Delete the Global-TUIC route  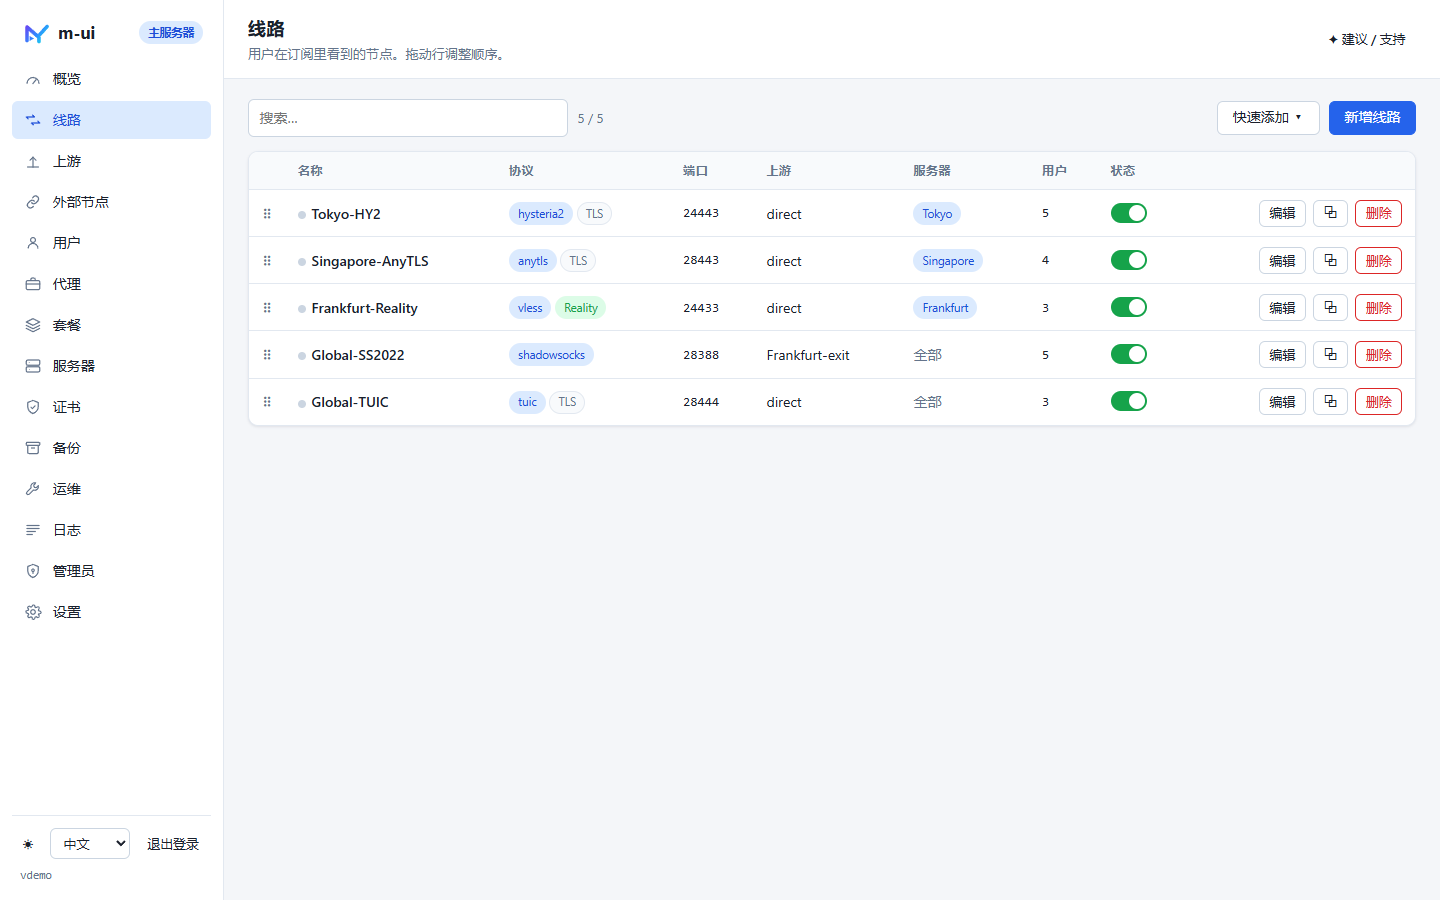[1378, 401]
